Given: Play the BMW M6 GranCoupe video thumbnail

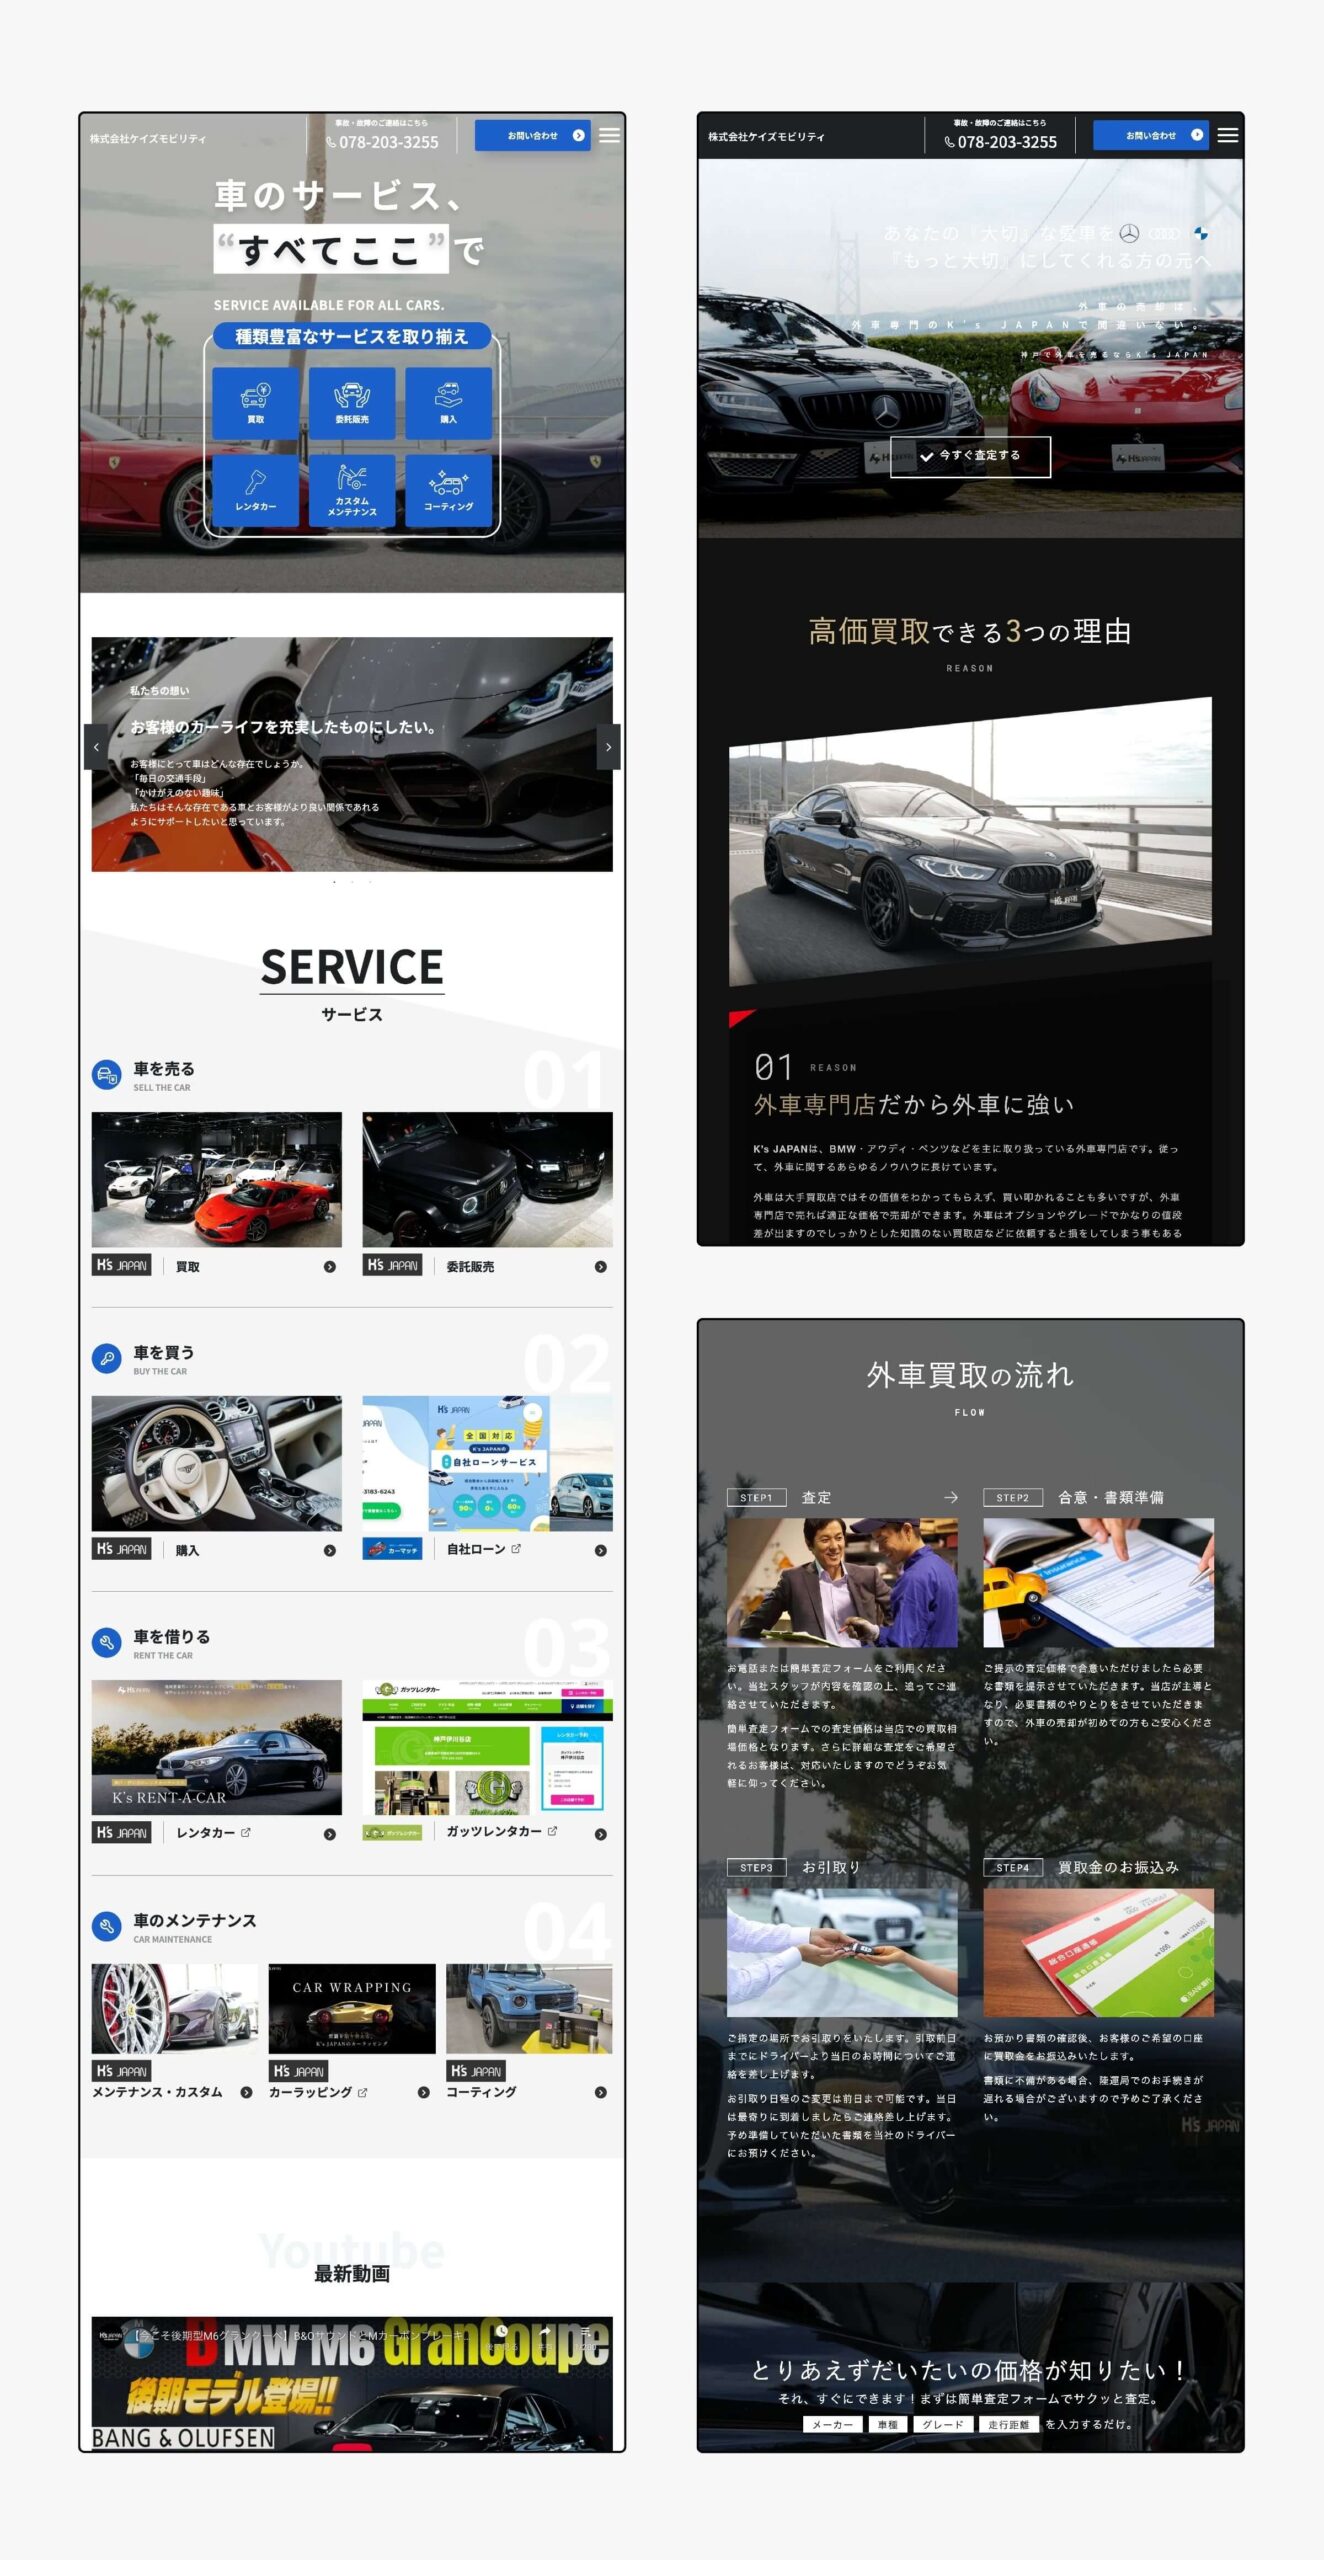Looking at the screenshot, I should pos(351,2382).
